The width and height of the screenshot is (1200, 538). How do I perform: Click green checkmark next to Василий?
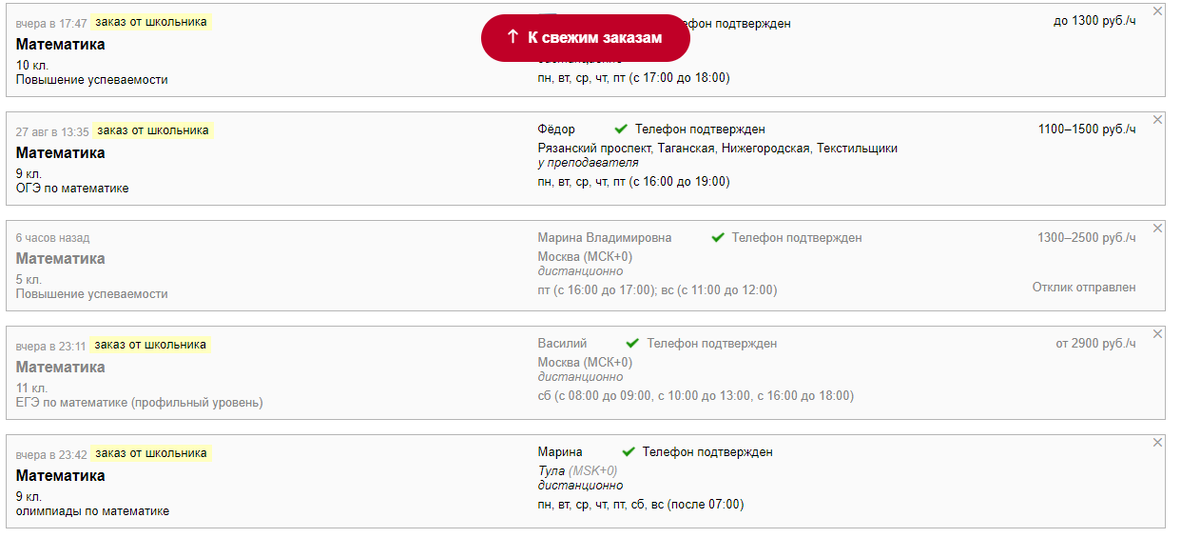pos(633,343)
